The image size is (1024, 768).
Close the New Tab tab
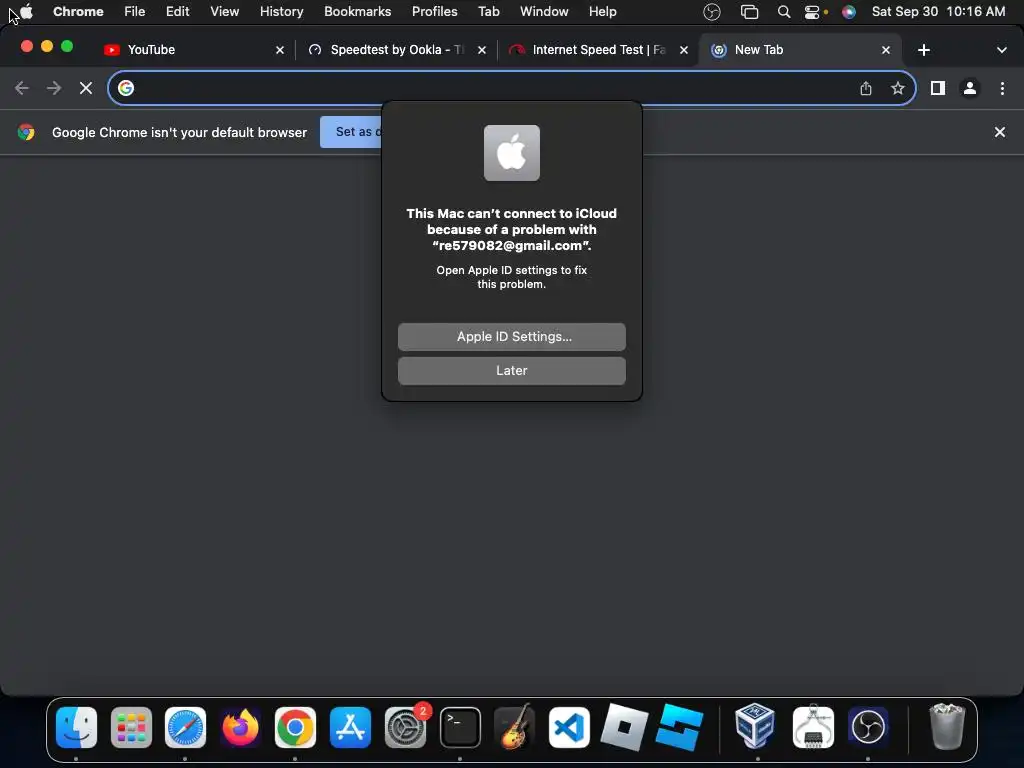(x=886, y=50)
